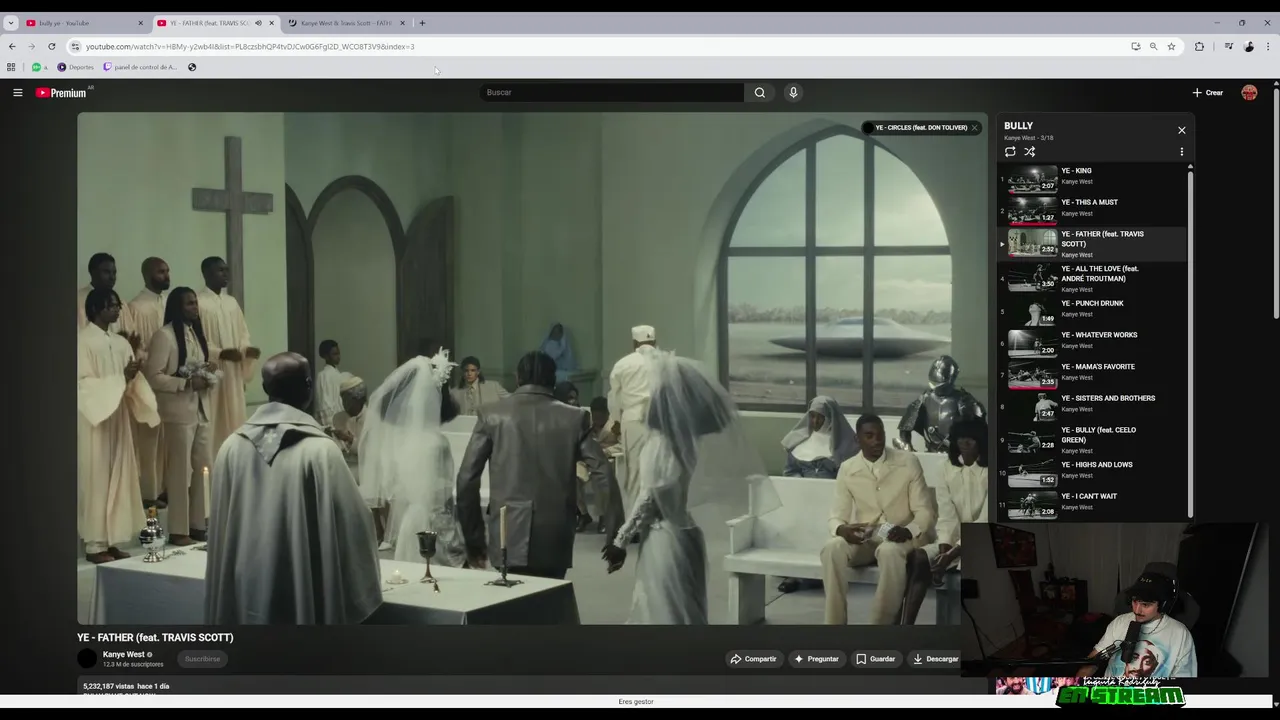Open the apps grid in bookmarks bar
This screenshot has height=720, width=1280.
pos(11,67)
